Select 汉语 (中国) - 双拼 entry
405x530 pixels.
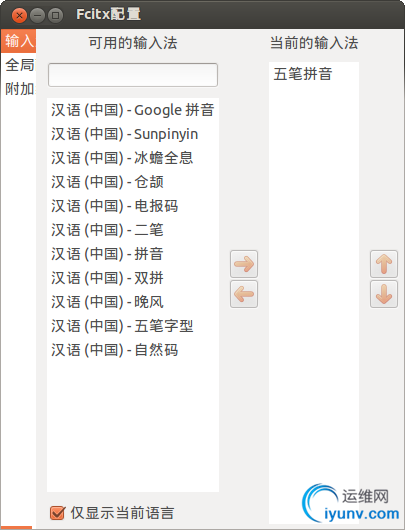pos(133,278)
